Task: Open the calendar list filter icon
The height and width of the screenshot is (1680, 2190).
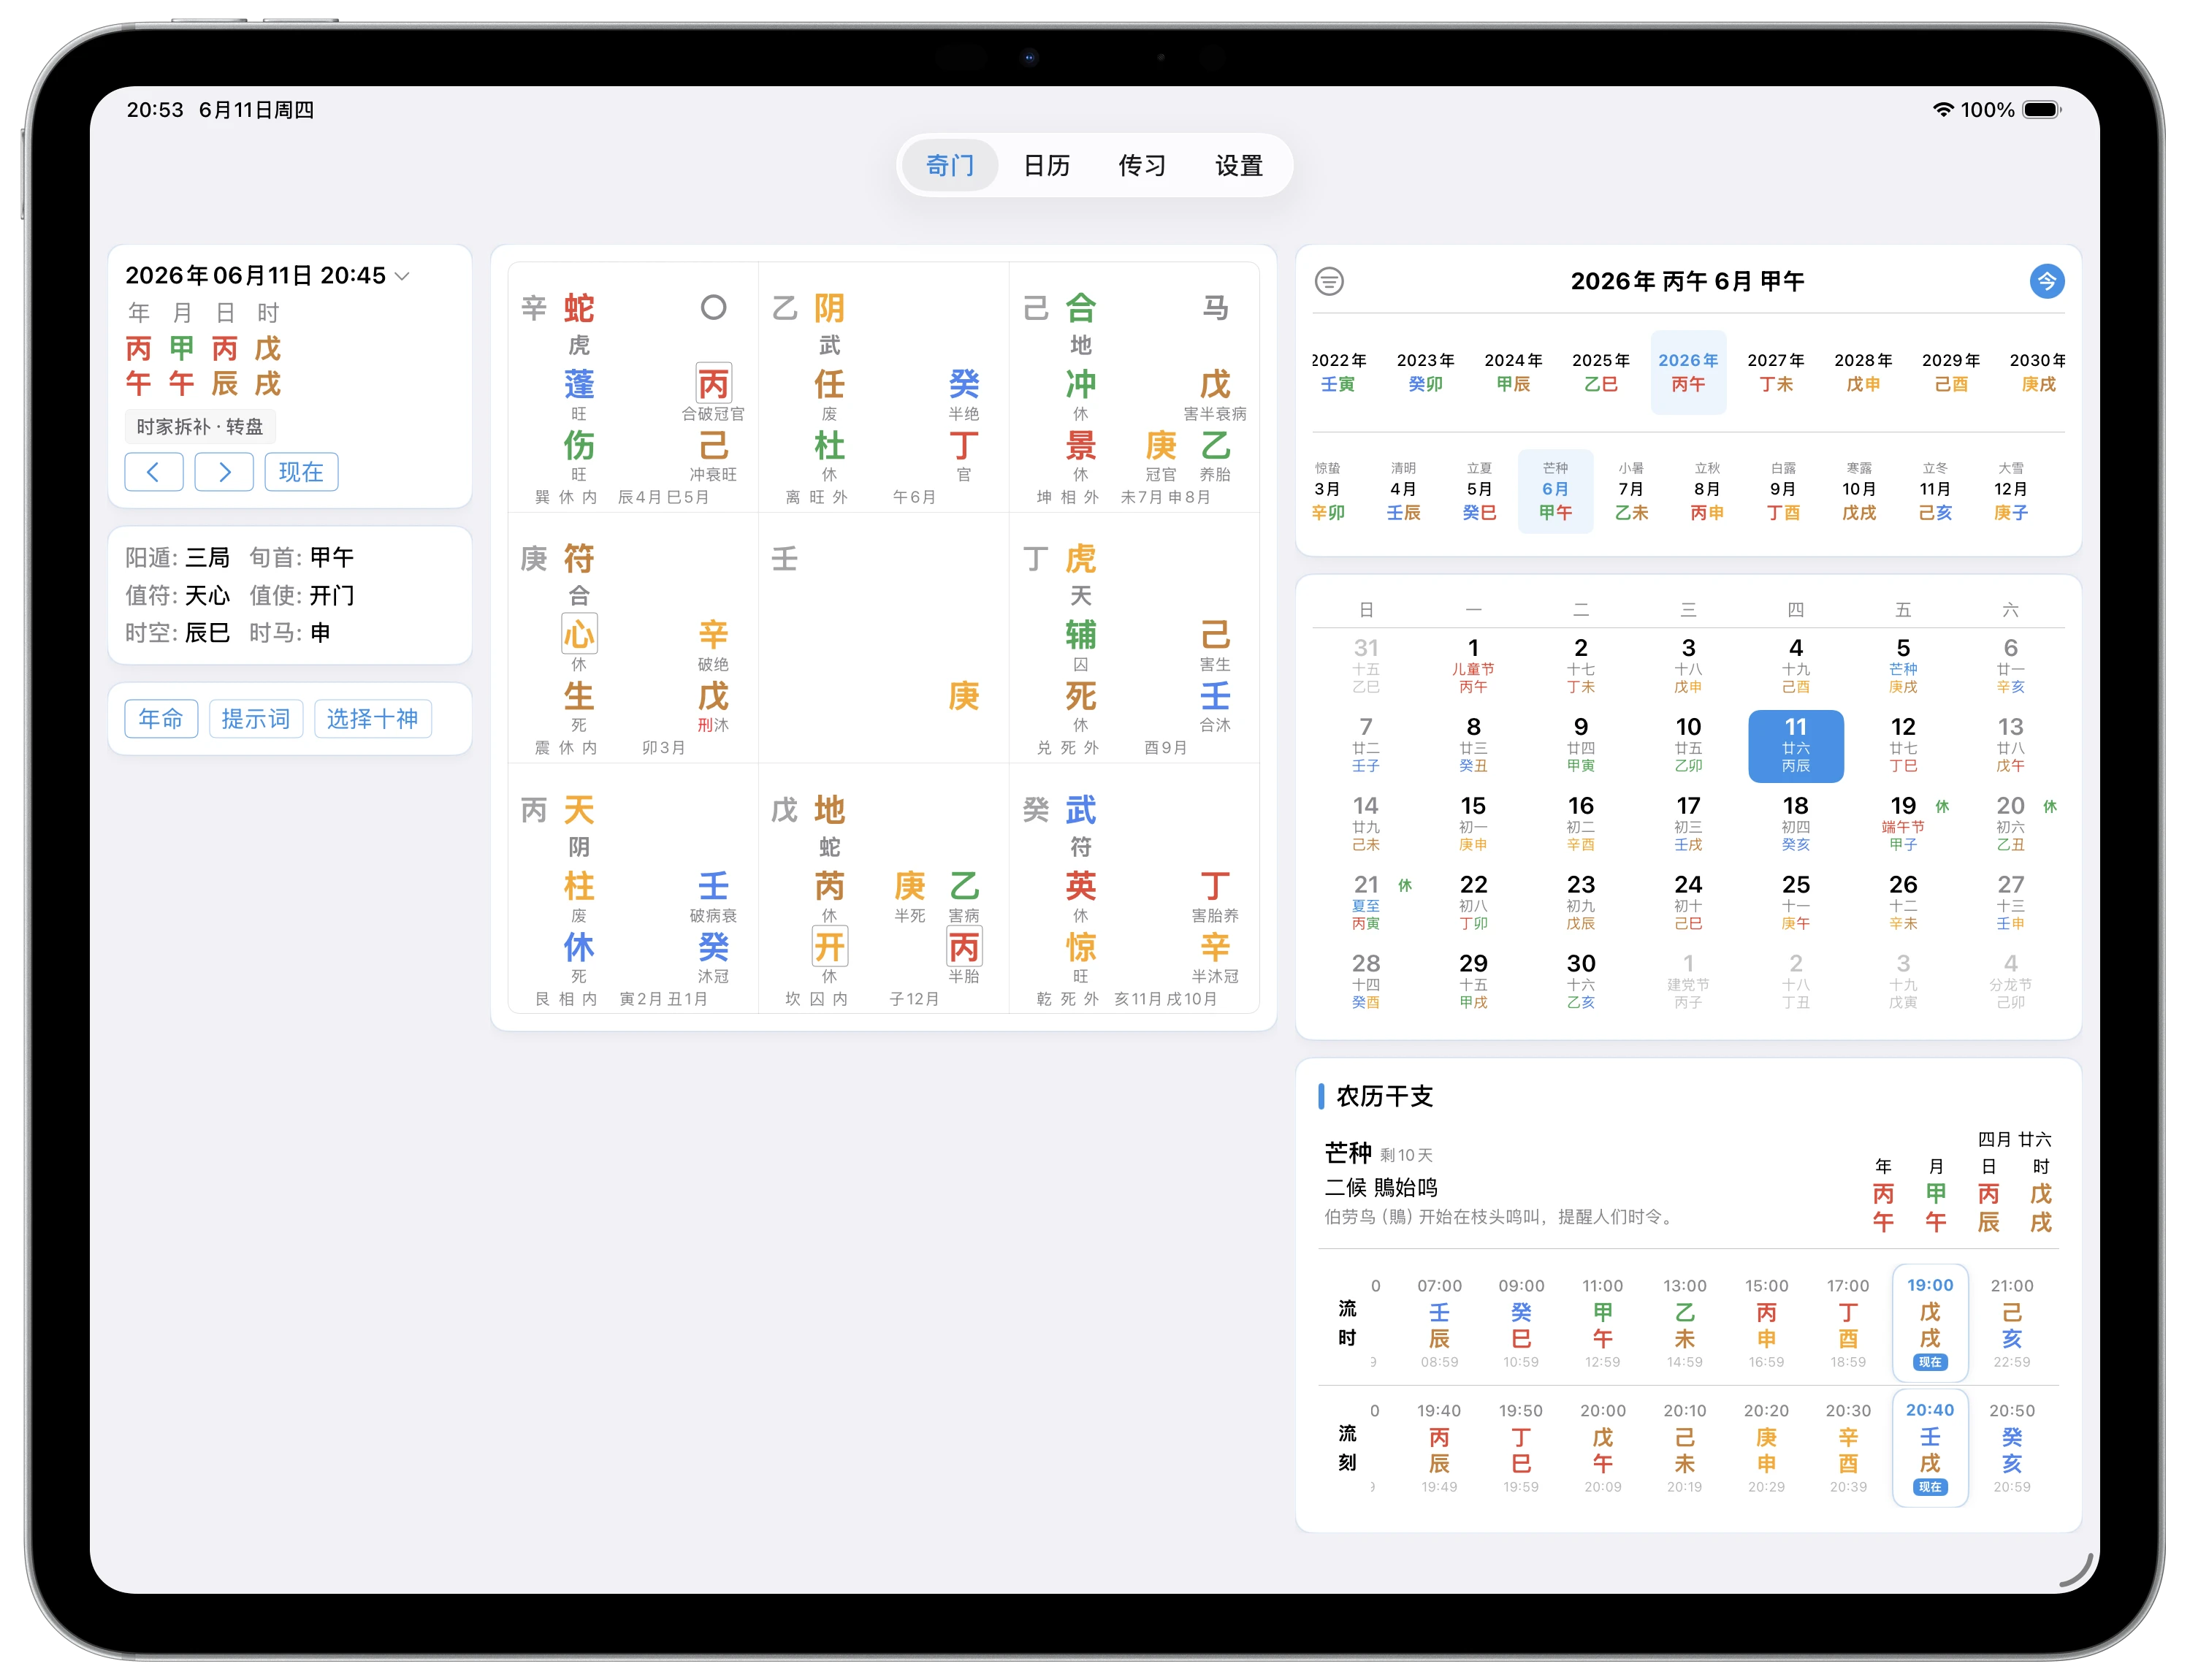Action: click(1329, 282)
